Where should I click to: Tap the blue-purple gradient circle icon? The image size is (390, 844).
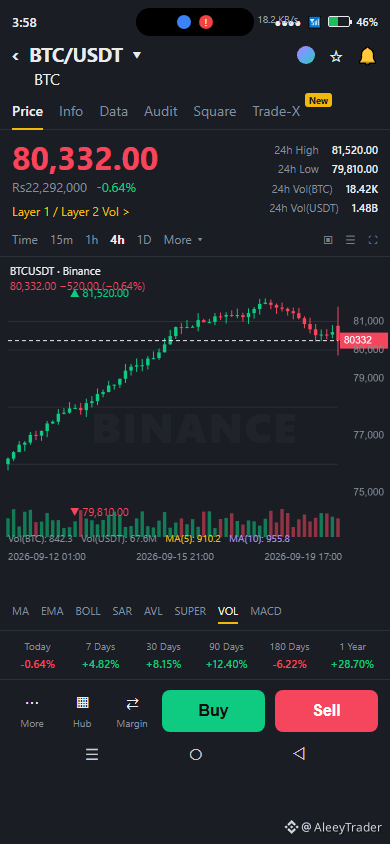tap(306, 55)
